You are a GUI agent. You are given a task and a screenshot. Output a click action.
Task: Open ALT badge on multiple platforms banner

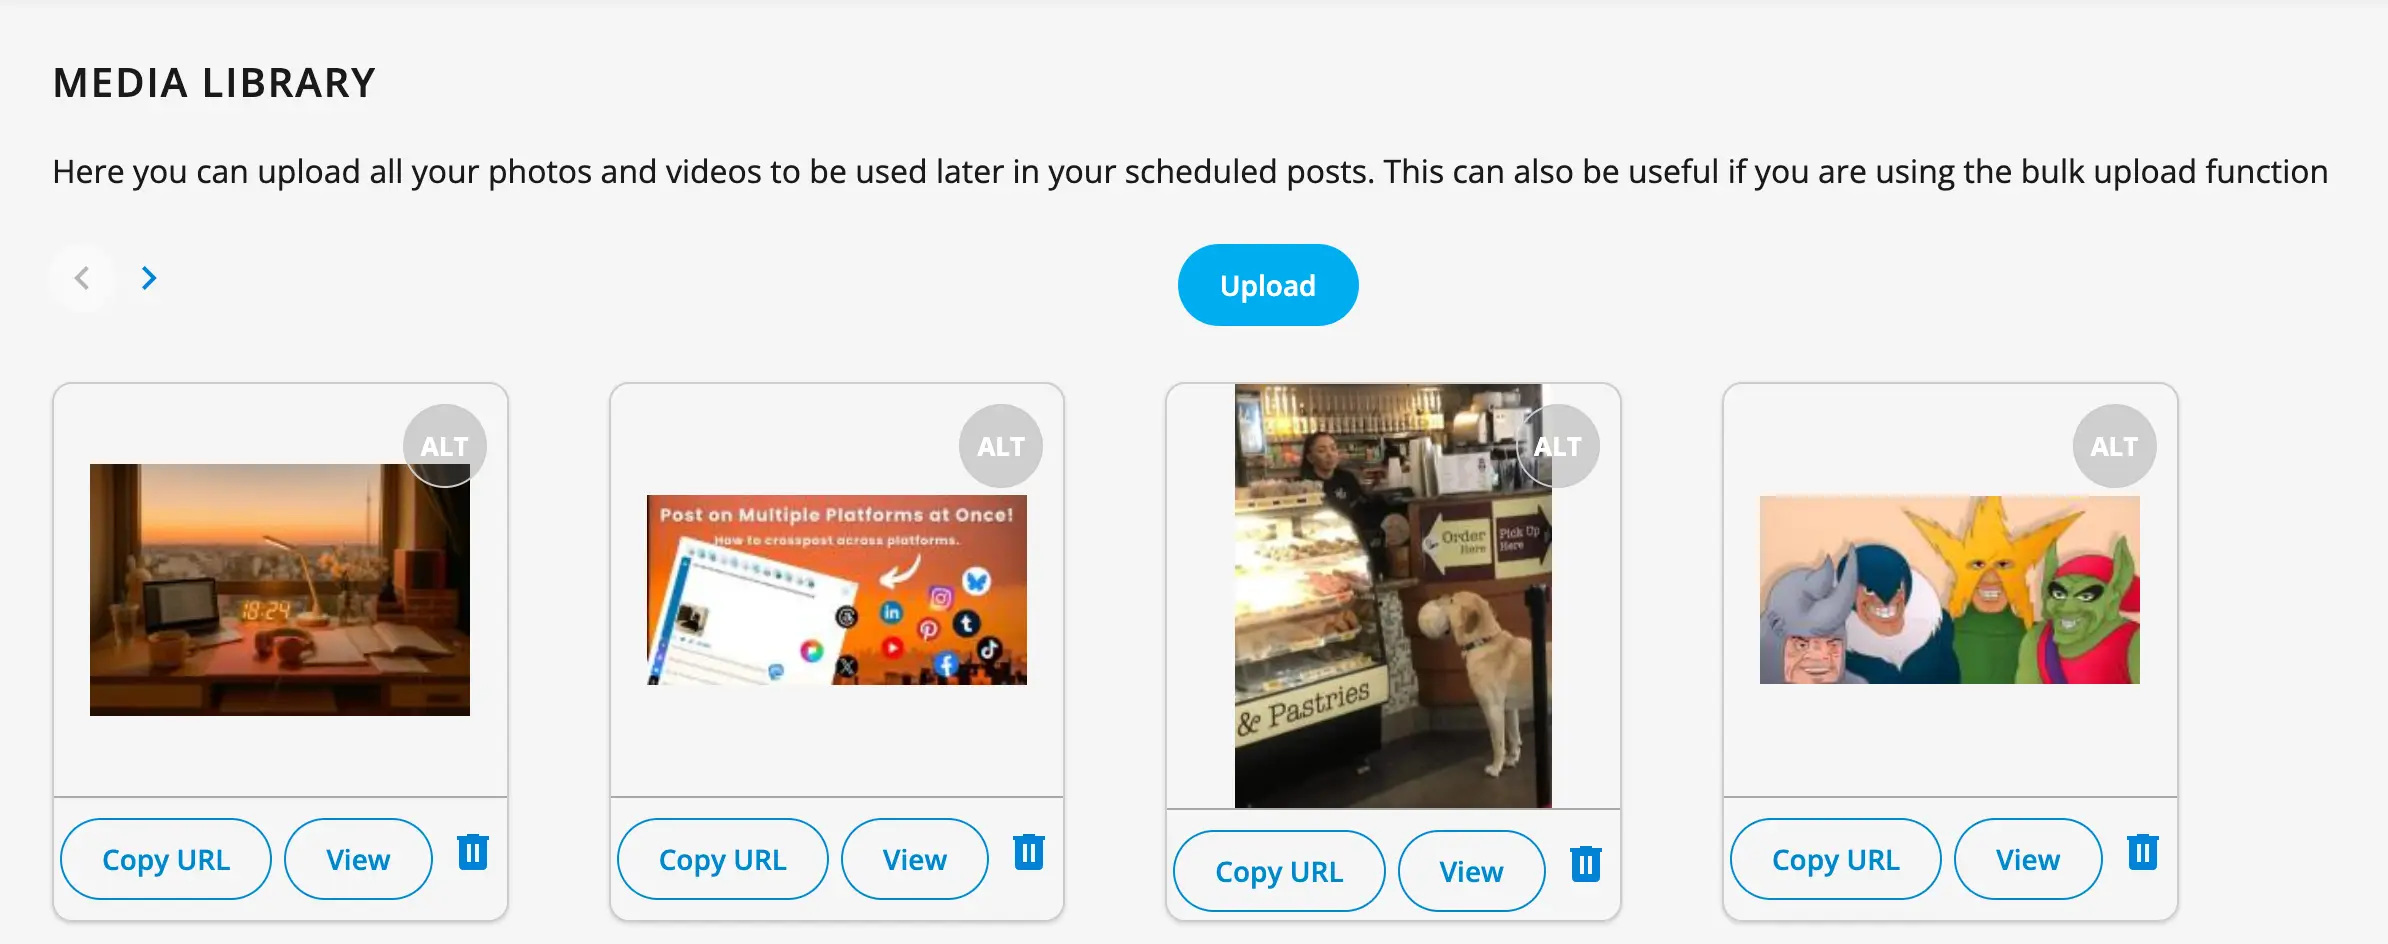[x=1000, y=446]
